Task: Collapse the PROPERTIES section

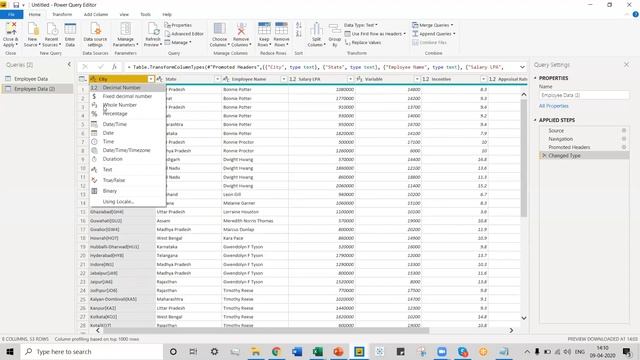Action: [535, 78]
